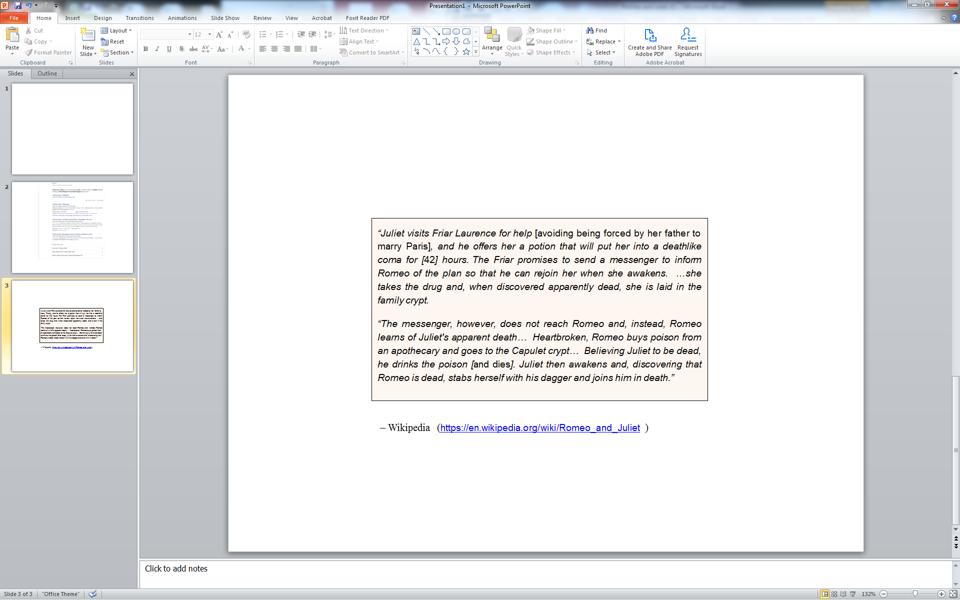Expand the Layout dropdown

(116, 31)
